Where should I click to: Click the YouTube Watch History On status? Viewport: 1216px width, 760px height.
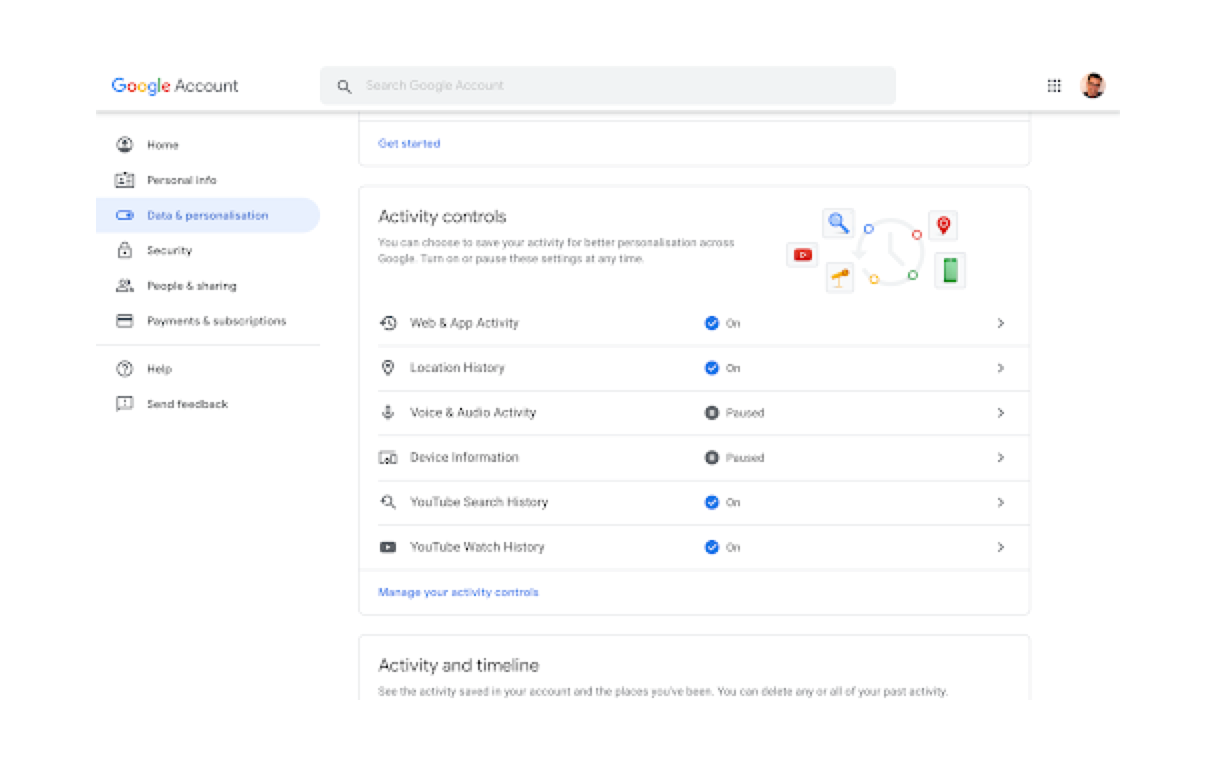point(722,547)
